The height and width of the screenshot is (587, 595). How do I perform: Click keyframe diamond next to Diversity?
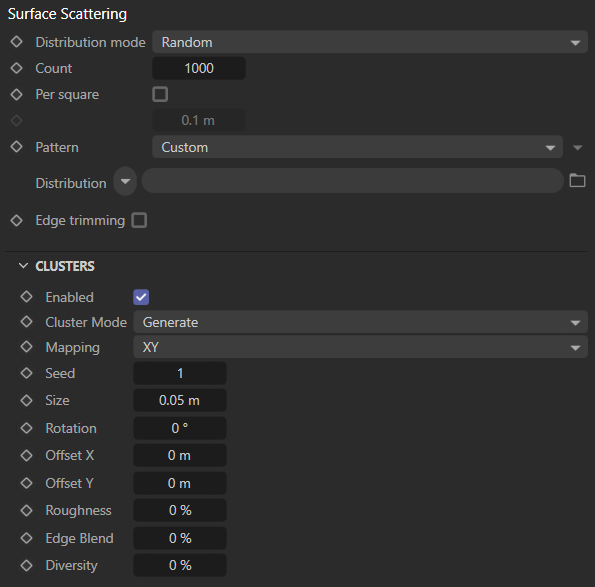pos(27,565)
